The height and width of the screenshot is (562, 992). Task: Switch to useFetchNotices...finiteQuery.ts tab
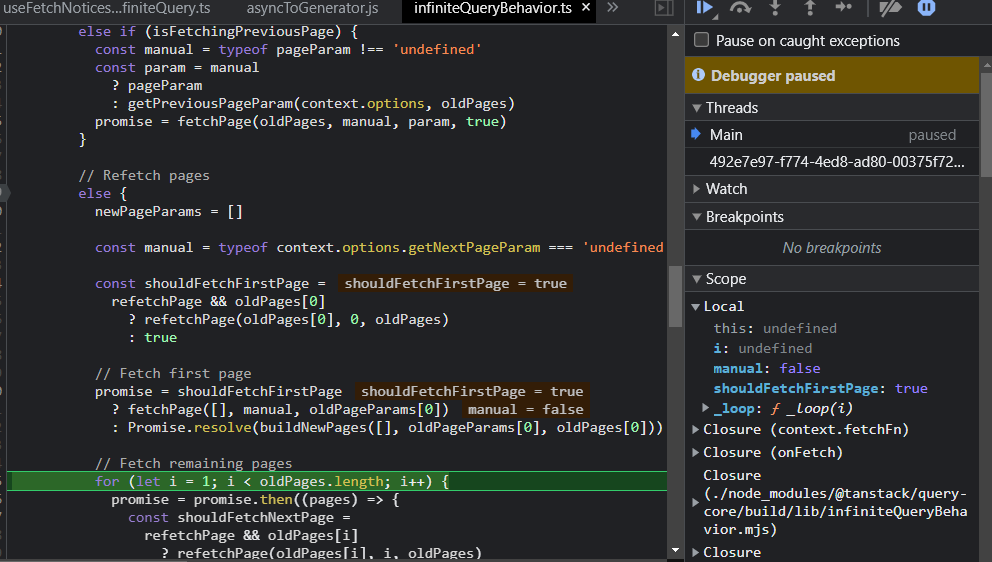(106, 8)
